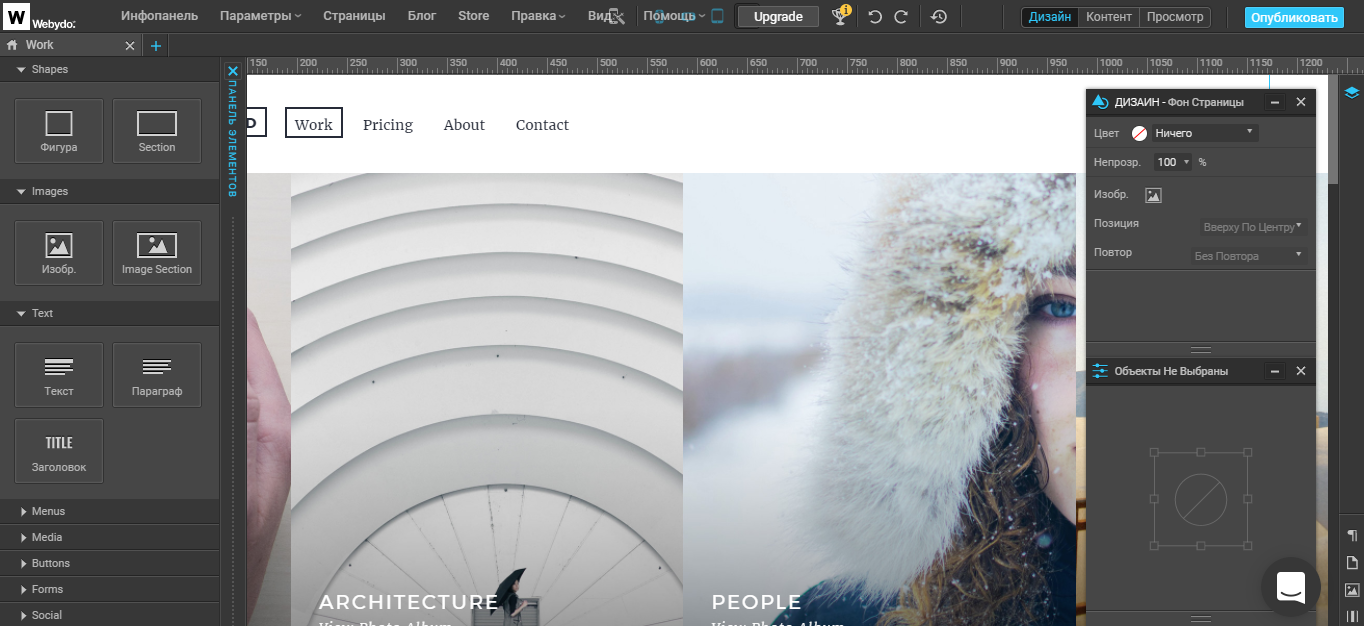
Task: Open the Блог menu
Action: pyautogui.click(x=422, y=16)
